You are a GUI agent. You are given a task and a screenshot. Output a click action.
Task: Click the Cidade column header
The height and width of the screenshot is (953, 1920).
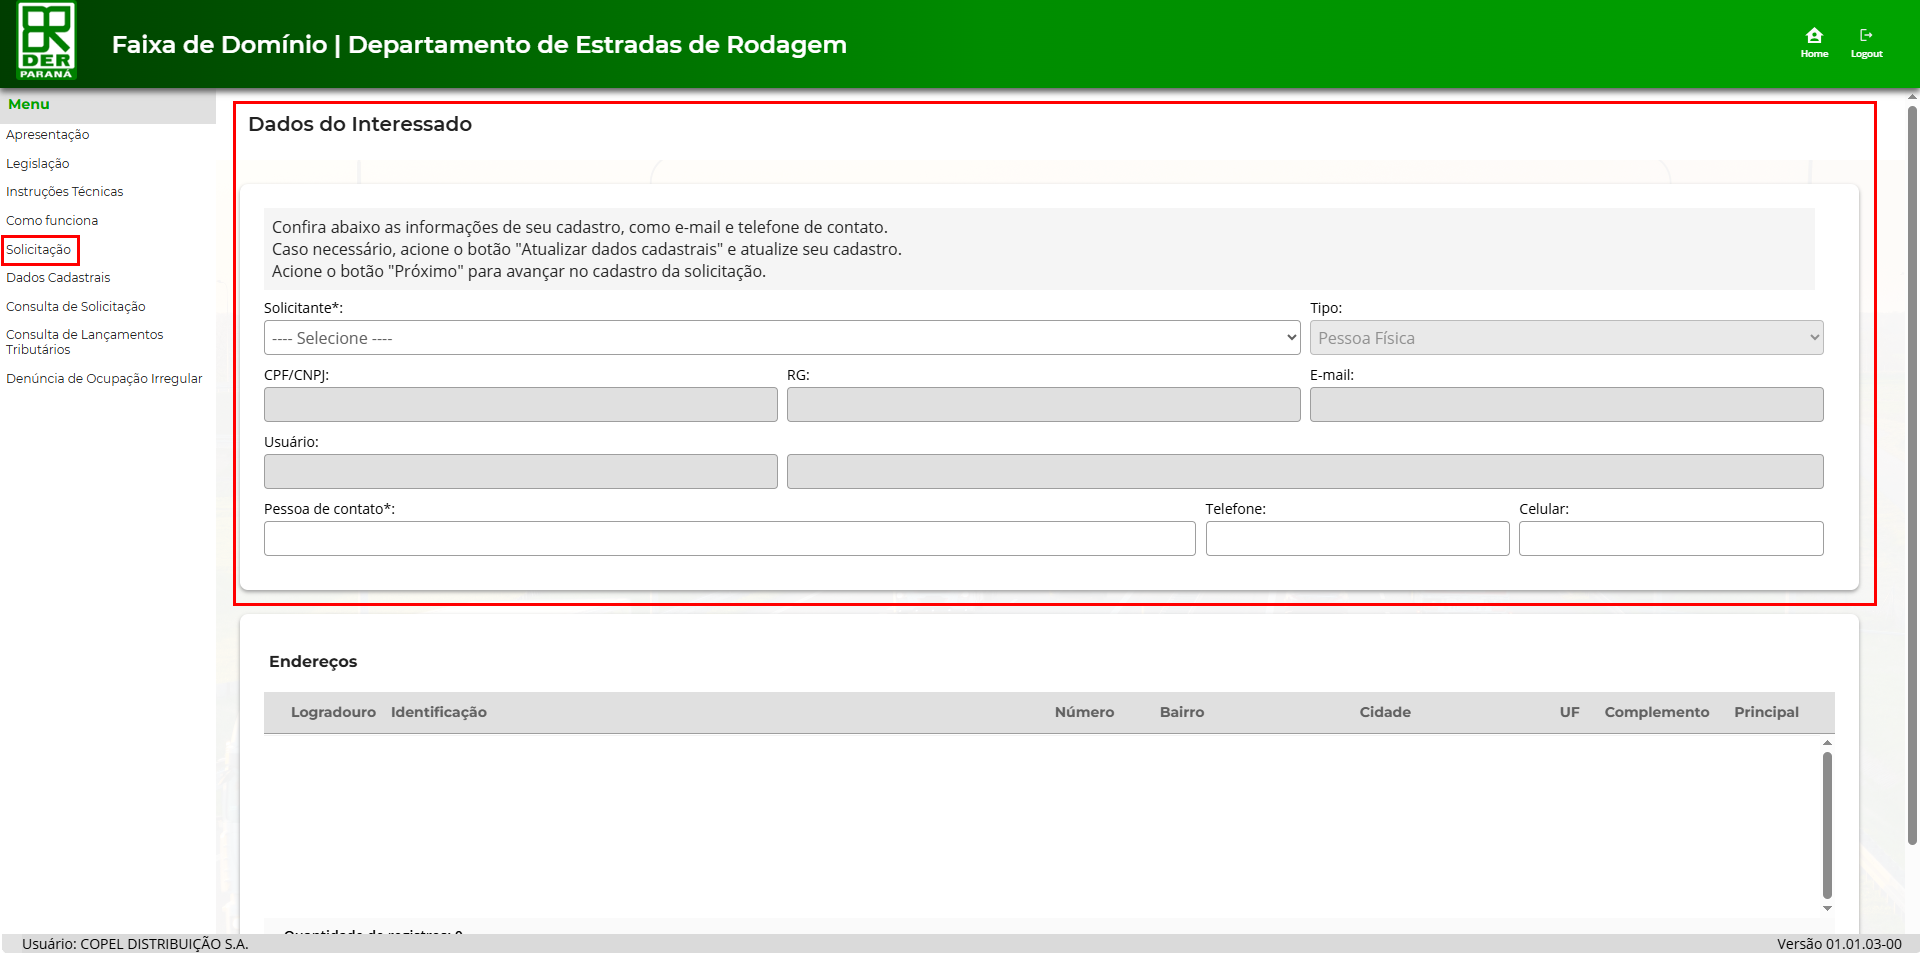click(1385, 712)
